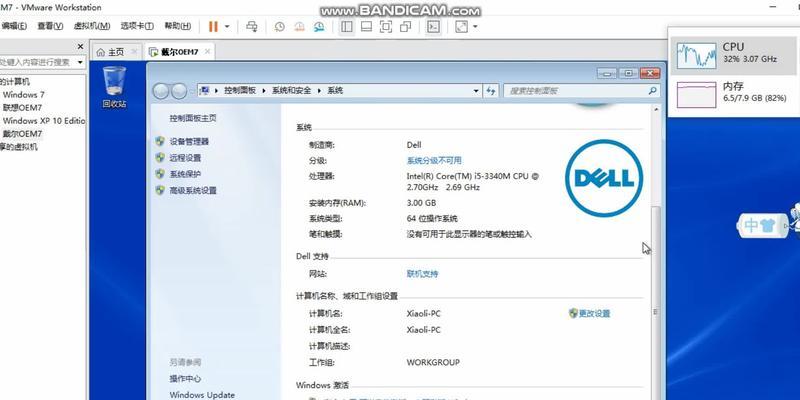
Task: Click the forward navigation button in System window
Action: pyautogui.click(x=179, y=91)
